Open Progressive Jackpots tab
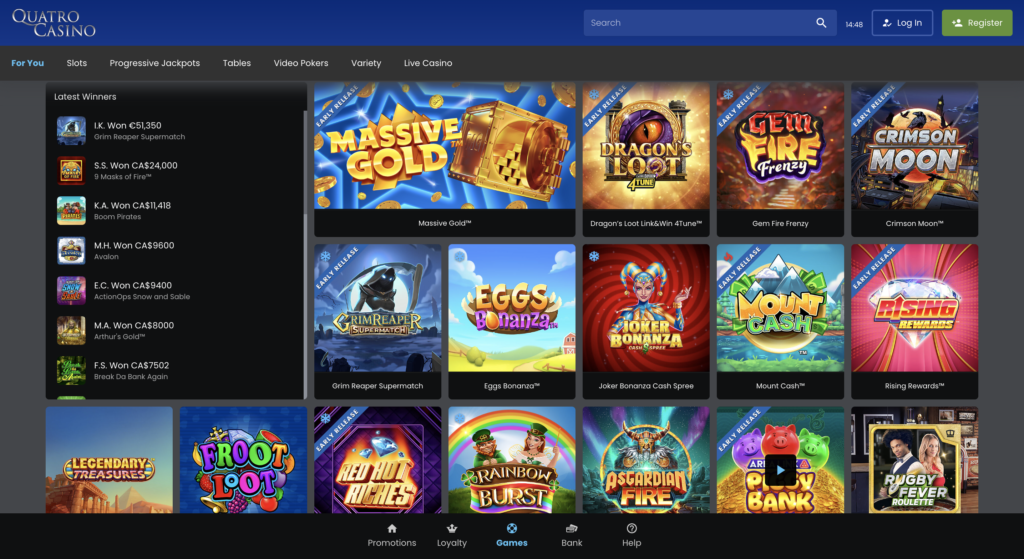1024x559 pixels. pyautogui.click(x=155, y=63)
